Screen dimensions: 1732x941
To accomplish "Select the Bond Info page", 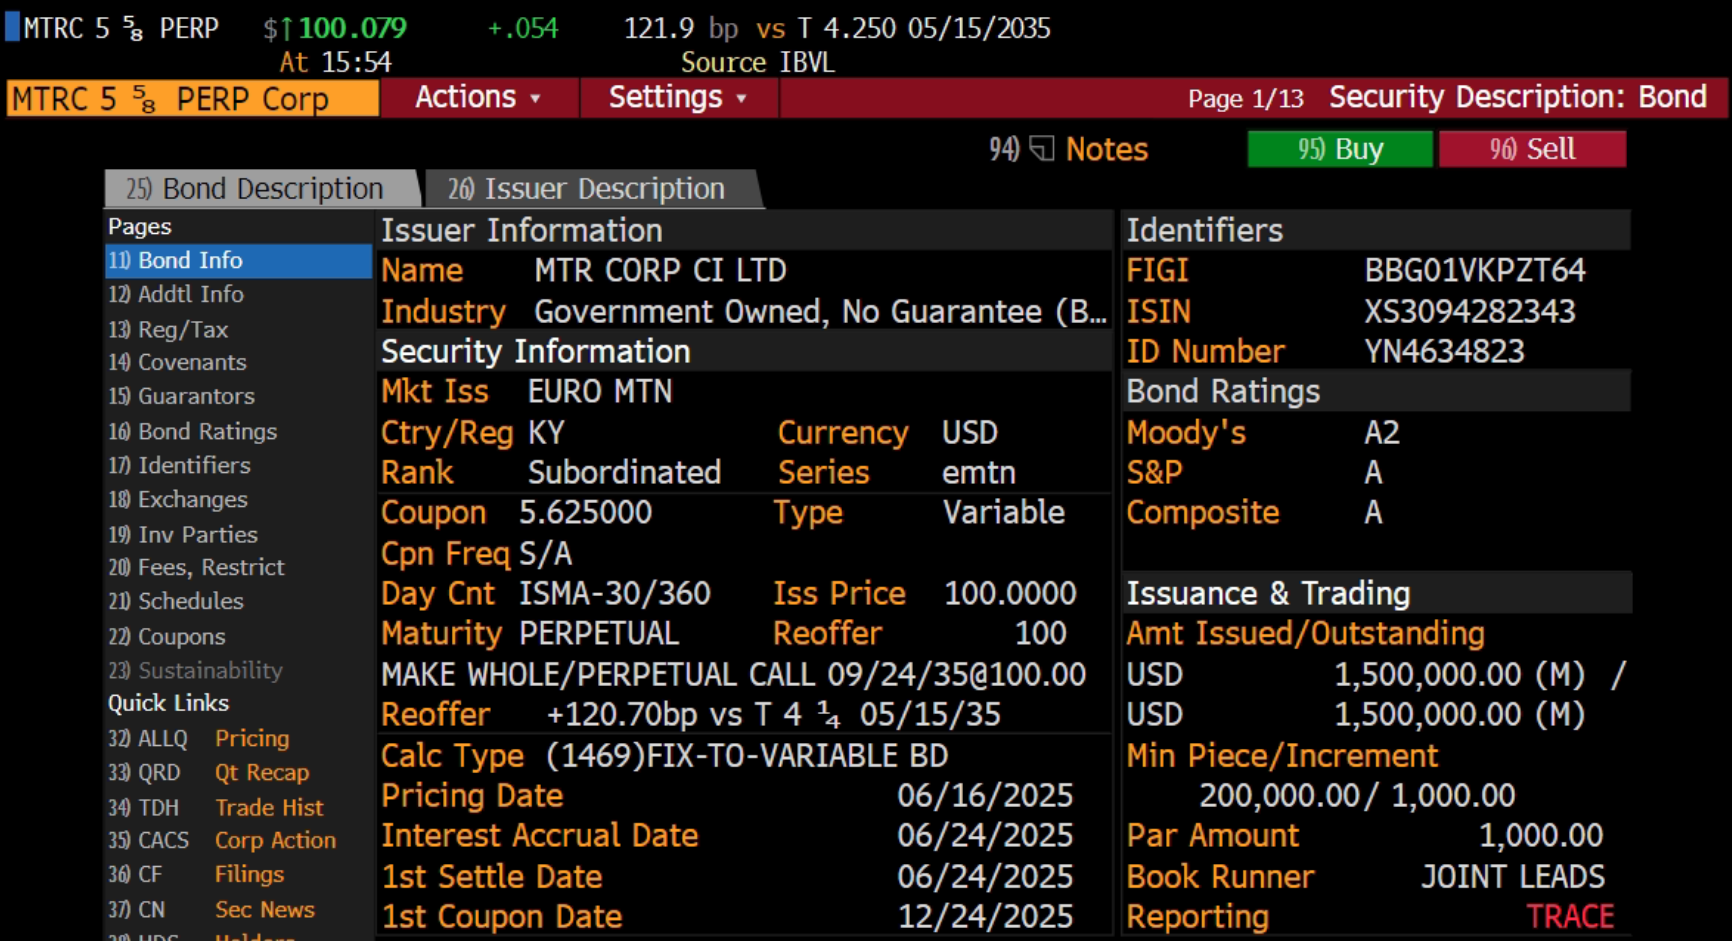I will pos(238,261).
